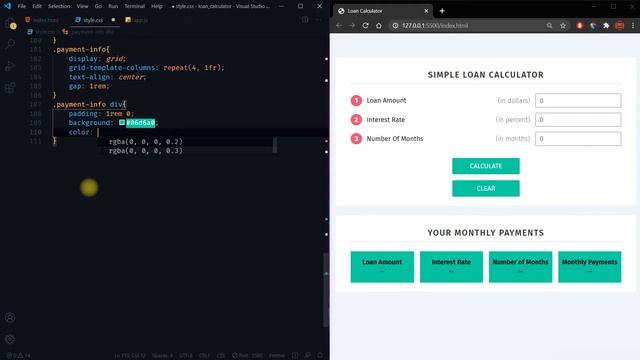Open the browser three-dot menu
Viewport: 640px width, 360px height.
633,25
